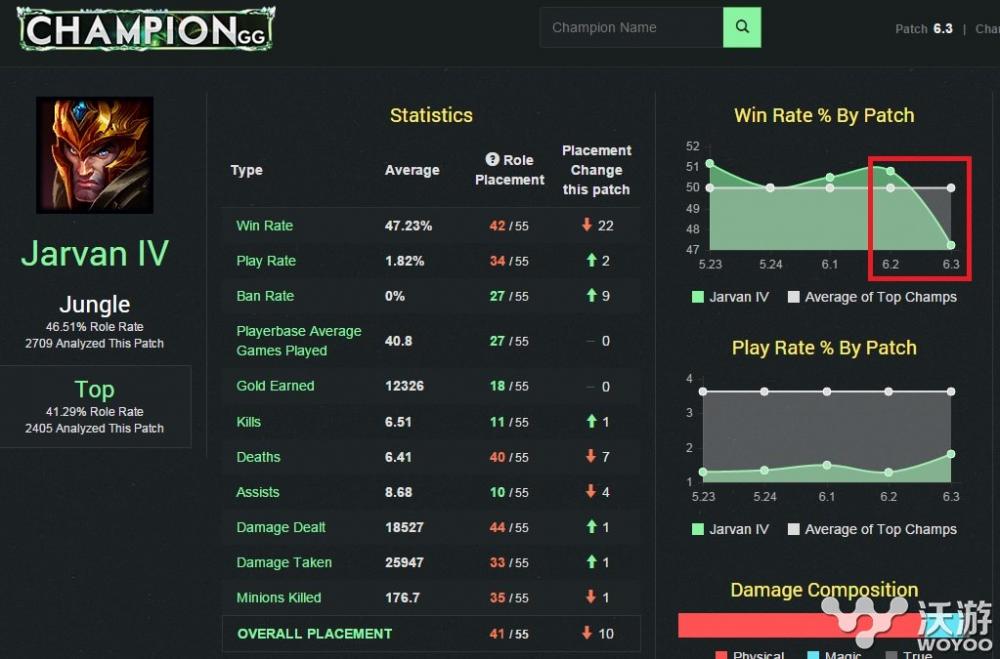Select the Kills statistic label

(249, 422)
